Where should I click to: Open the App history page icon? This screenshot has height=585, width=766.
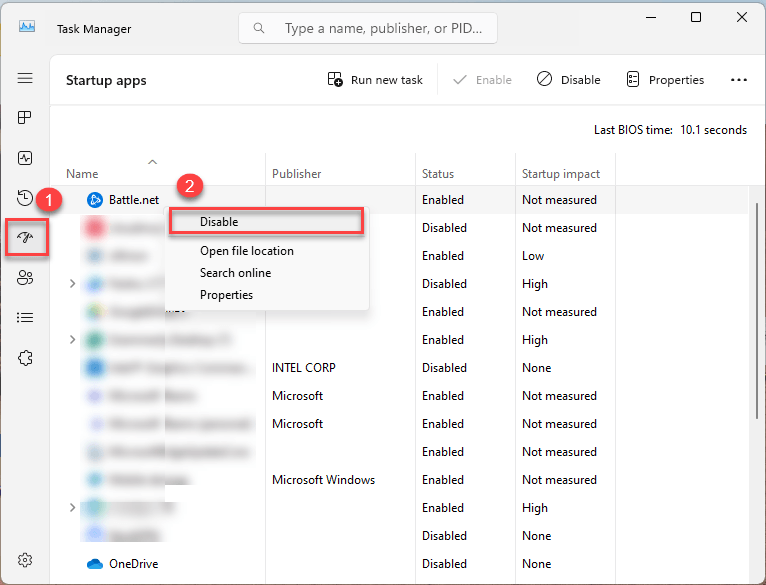coord(25,198)
